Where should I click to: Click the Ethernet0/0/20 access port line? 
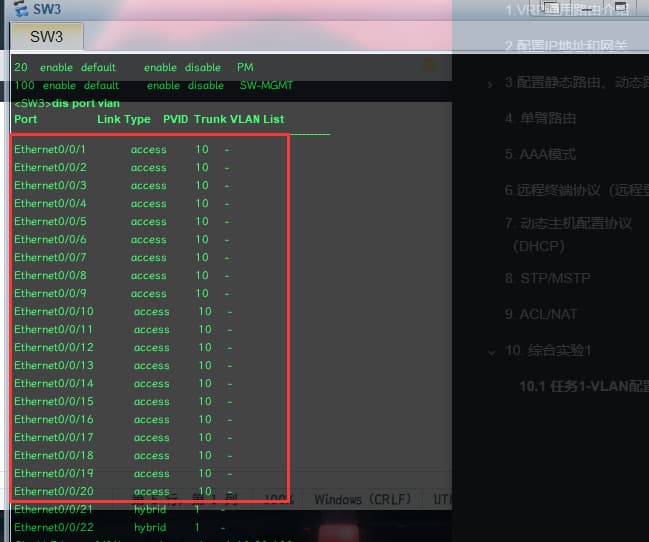[120, 491]
